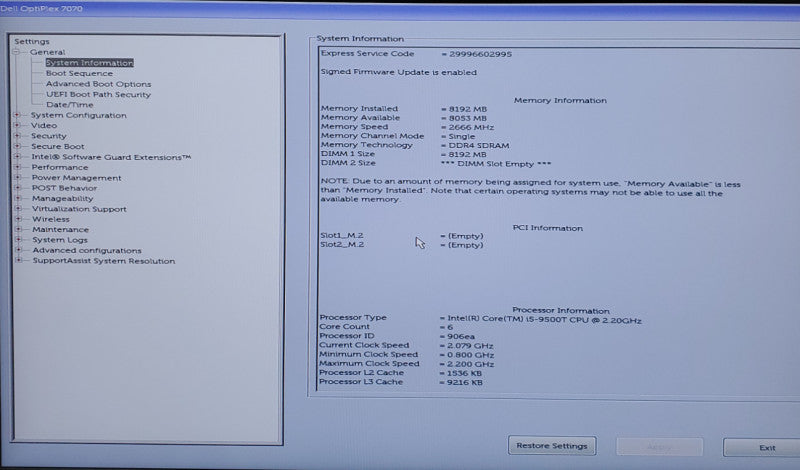Screen dimensions: 800x470
Task: Click the PCI Information heading
Action: point(547,228)
